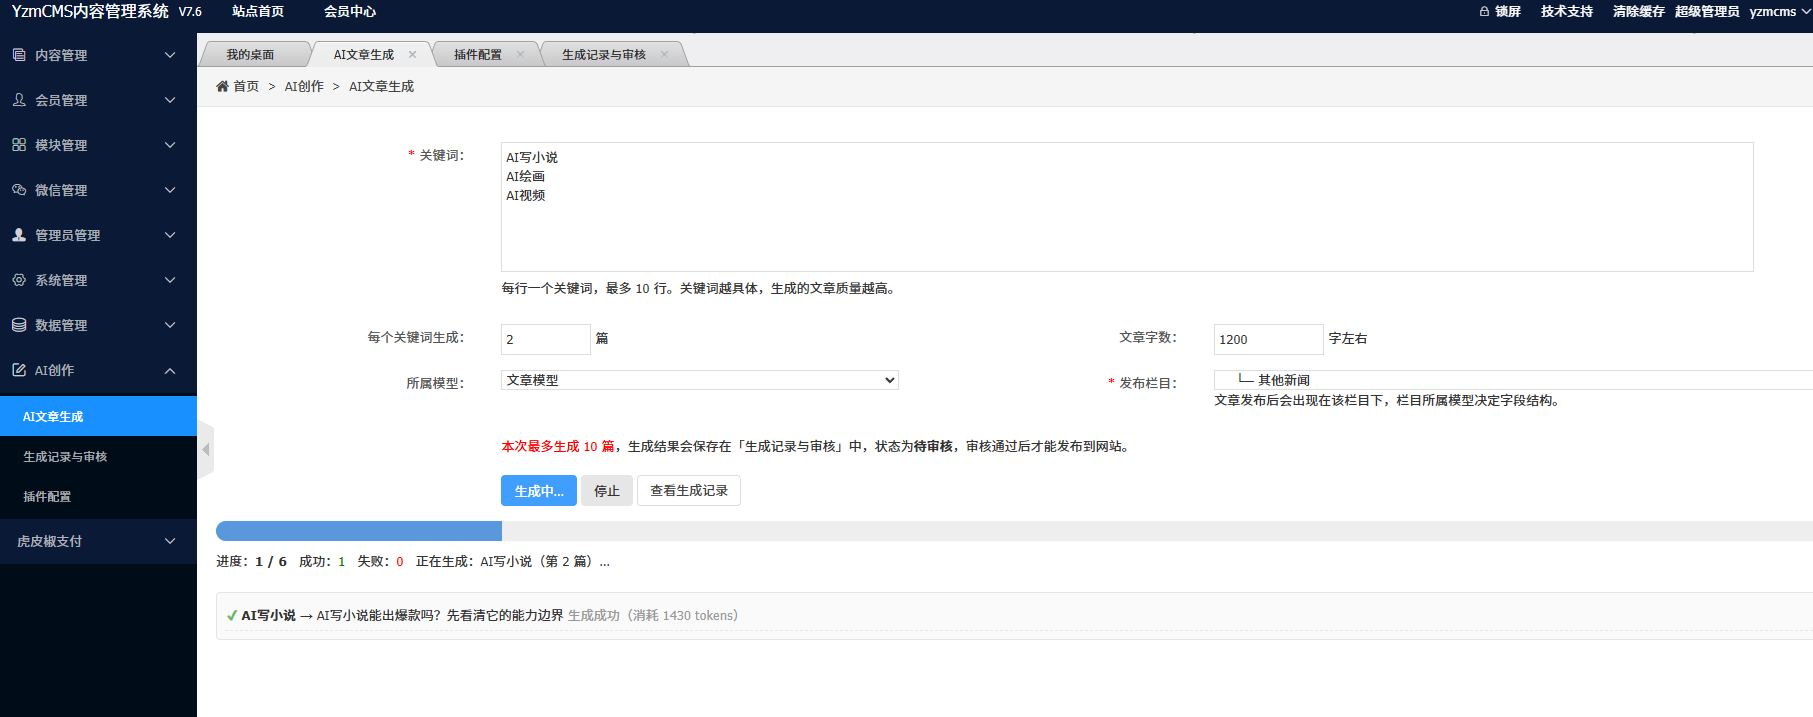1813x717 pixels.
Task: Click the 文章字数 input field
Action: [1269, 339]
